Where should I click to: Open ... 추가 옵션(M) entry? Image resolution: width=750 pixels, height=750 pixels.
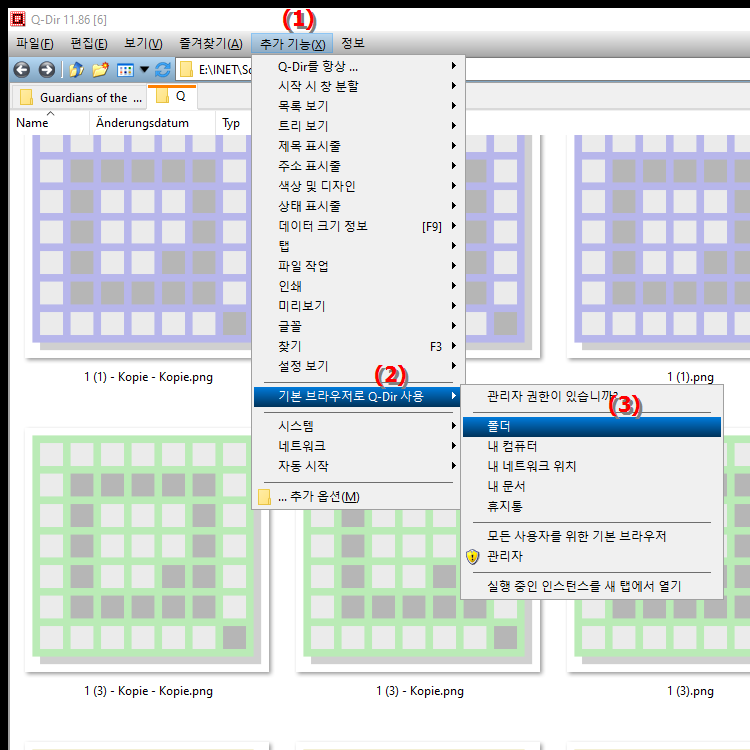click(x=357, y=497)
